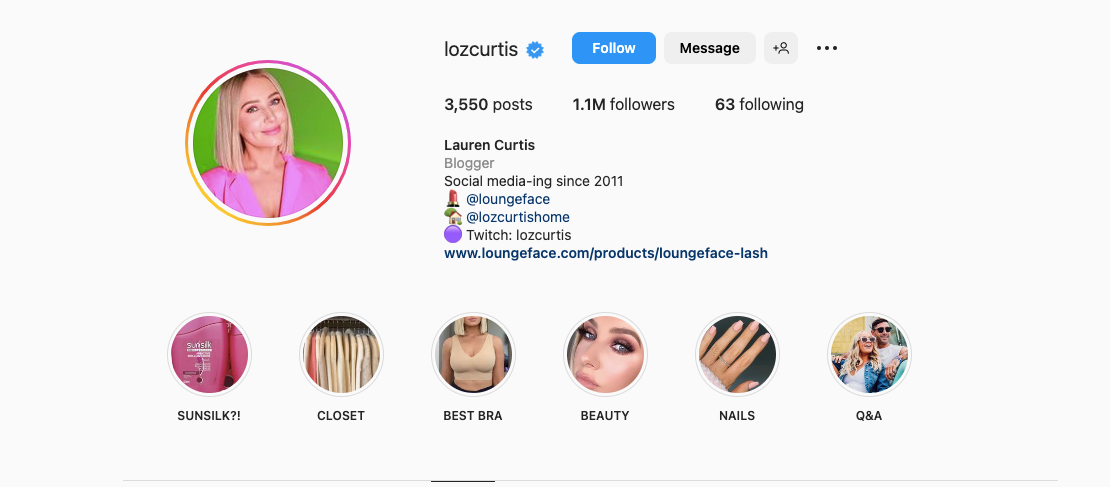Viewport: 1110px width, 487px height.
Task: View the BEST BRA highlight
Action: tap(473, 355)
